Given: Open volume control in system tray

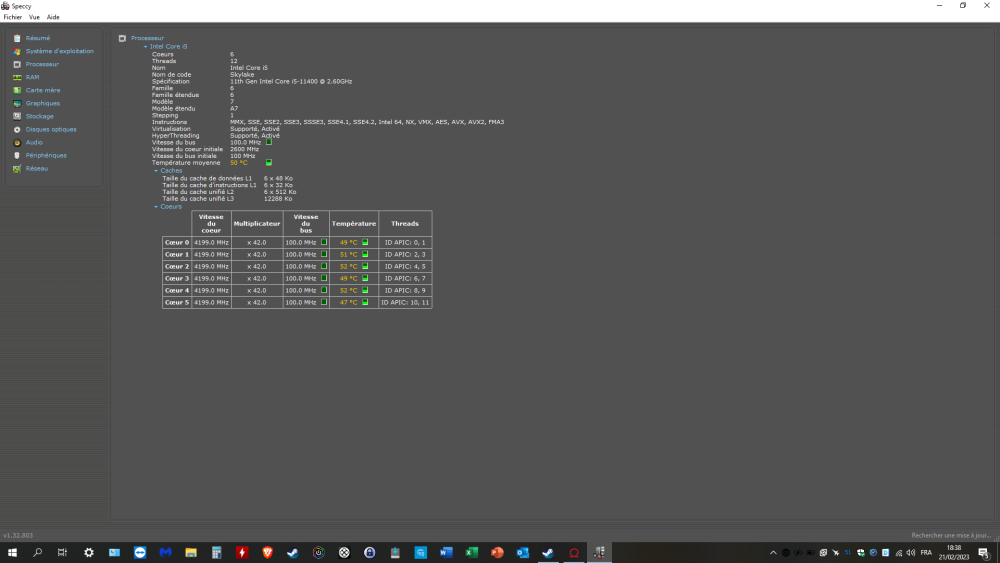Looking at the screenshot, I should click(911, 553).
